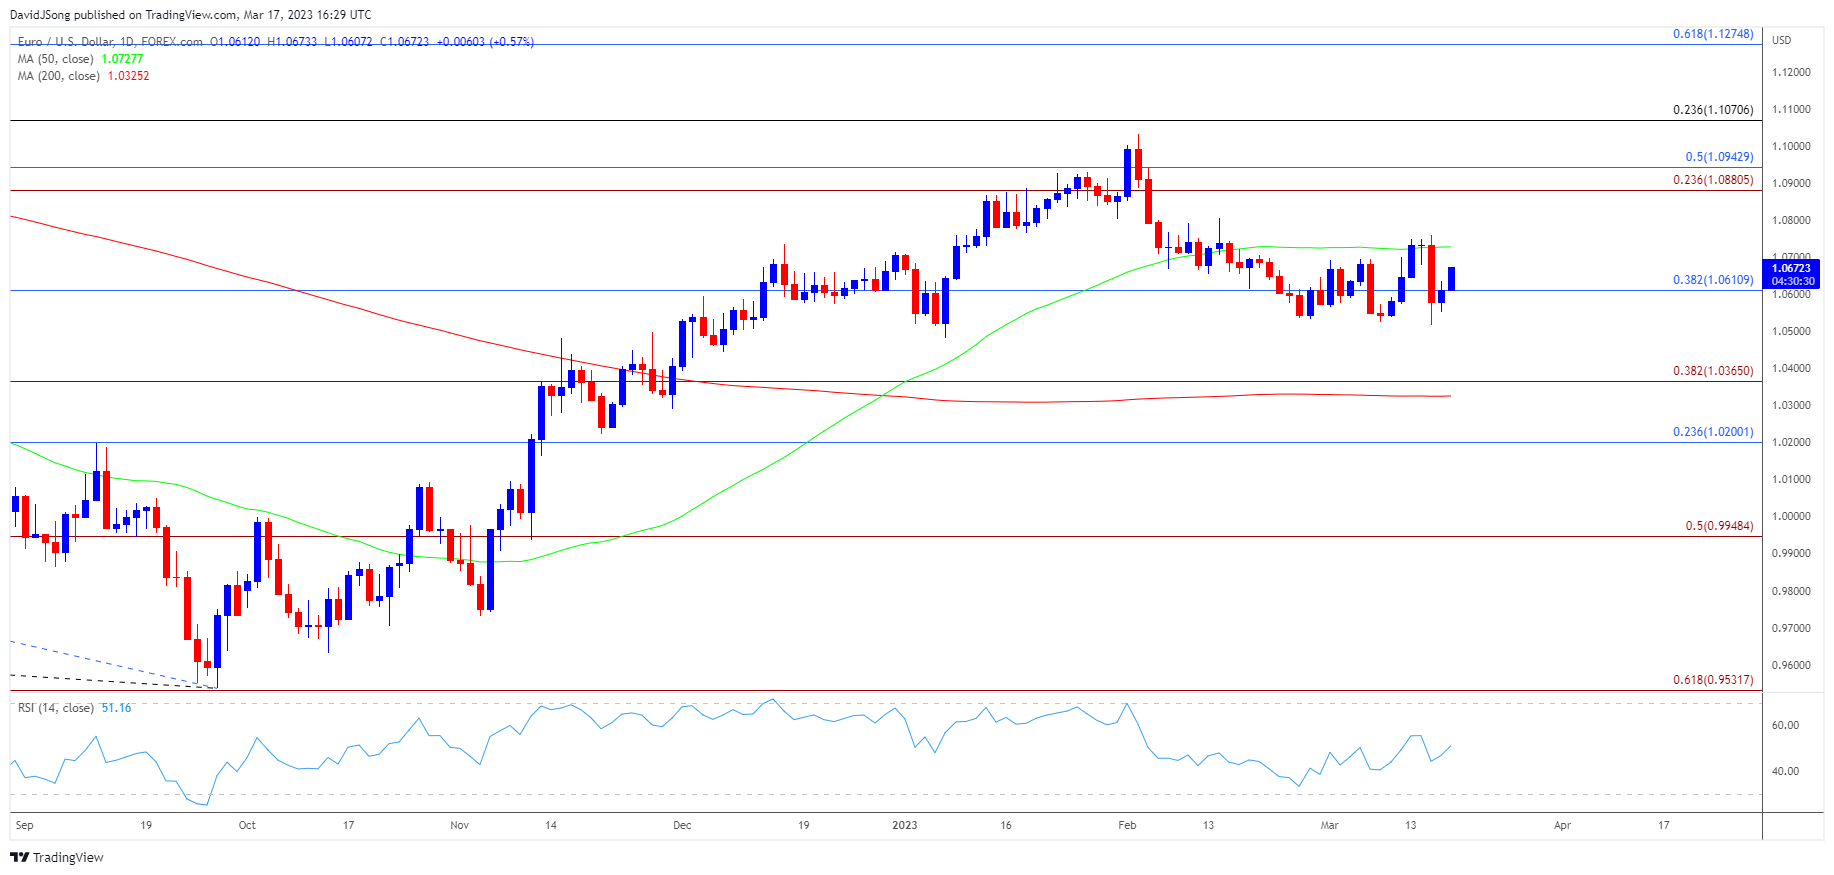Click the 1.05000 price axis label
The image size is (1834, 875).
(x=1791, y=332)
